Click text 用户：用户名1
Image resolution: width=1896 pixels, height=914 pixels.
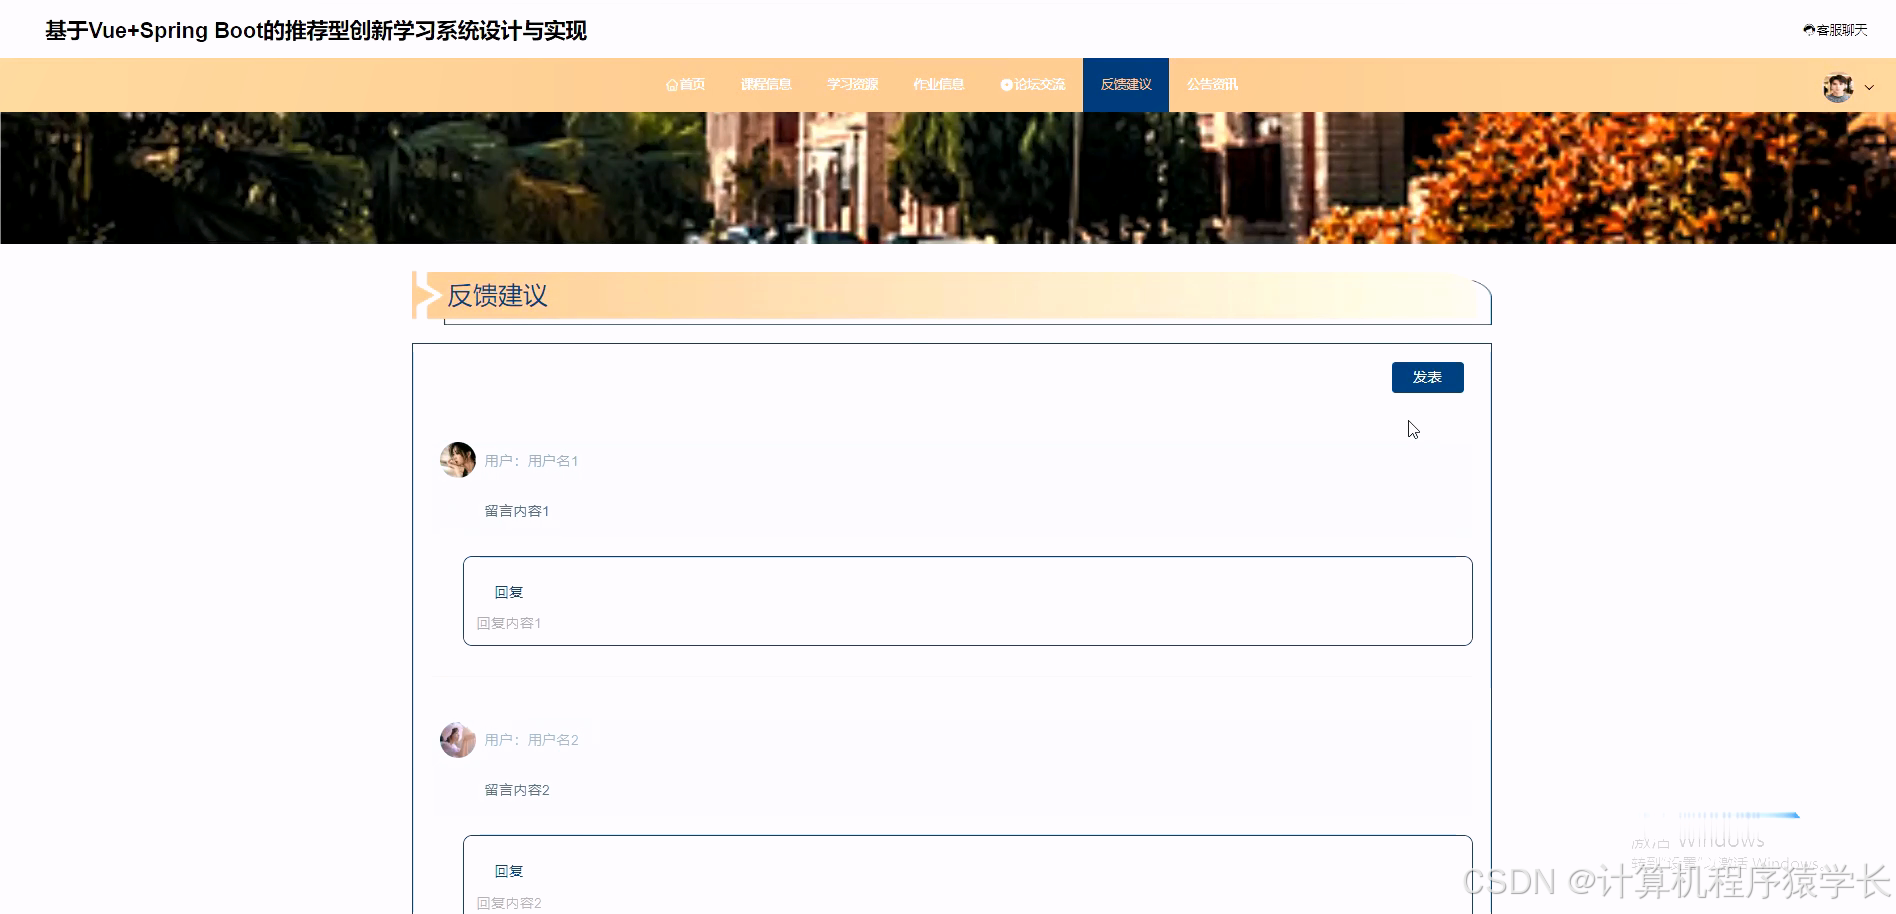click(531, 461)
